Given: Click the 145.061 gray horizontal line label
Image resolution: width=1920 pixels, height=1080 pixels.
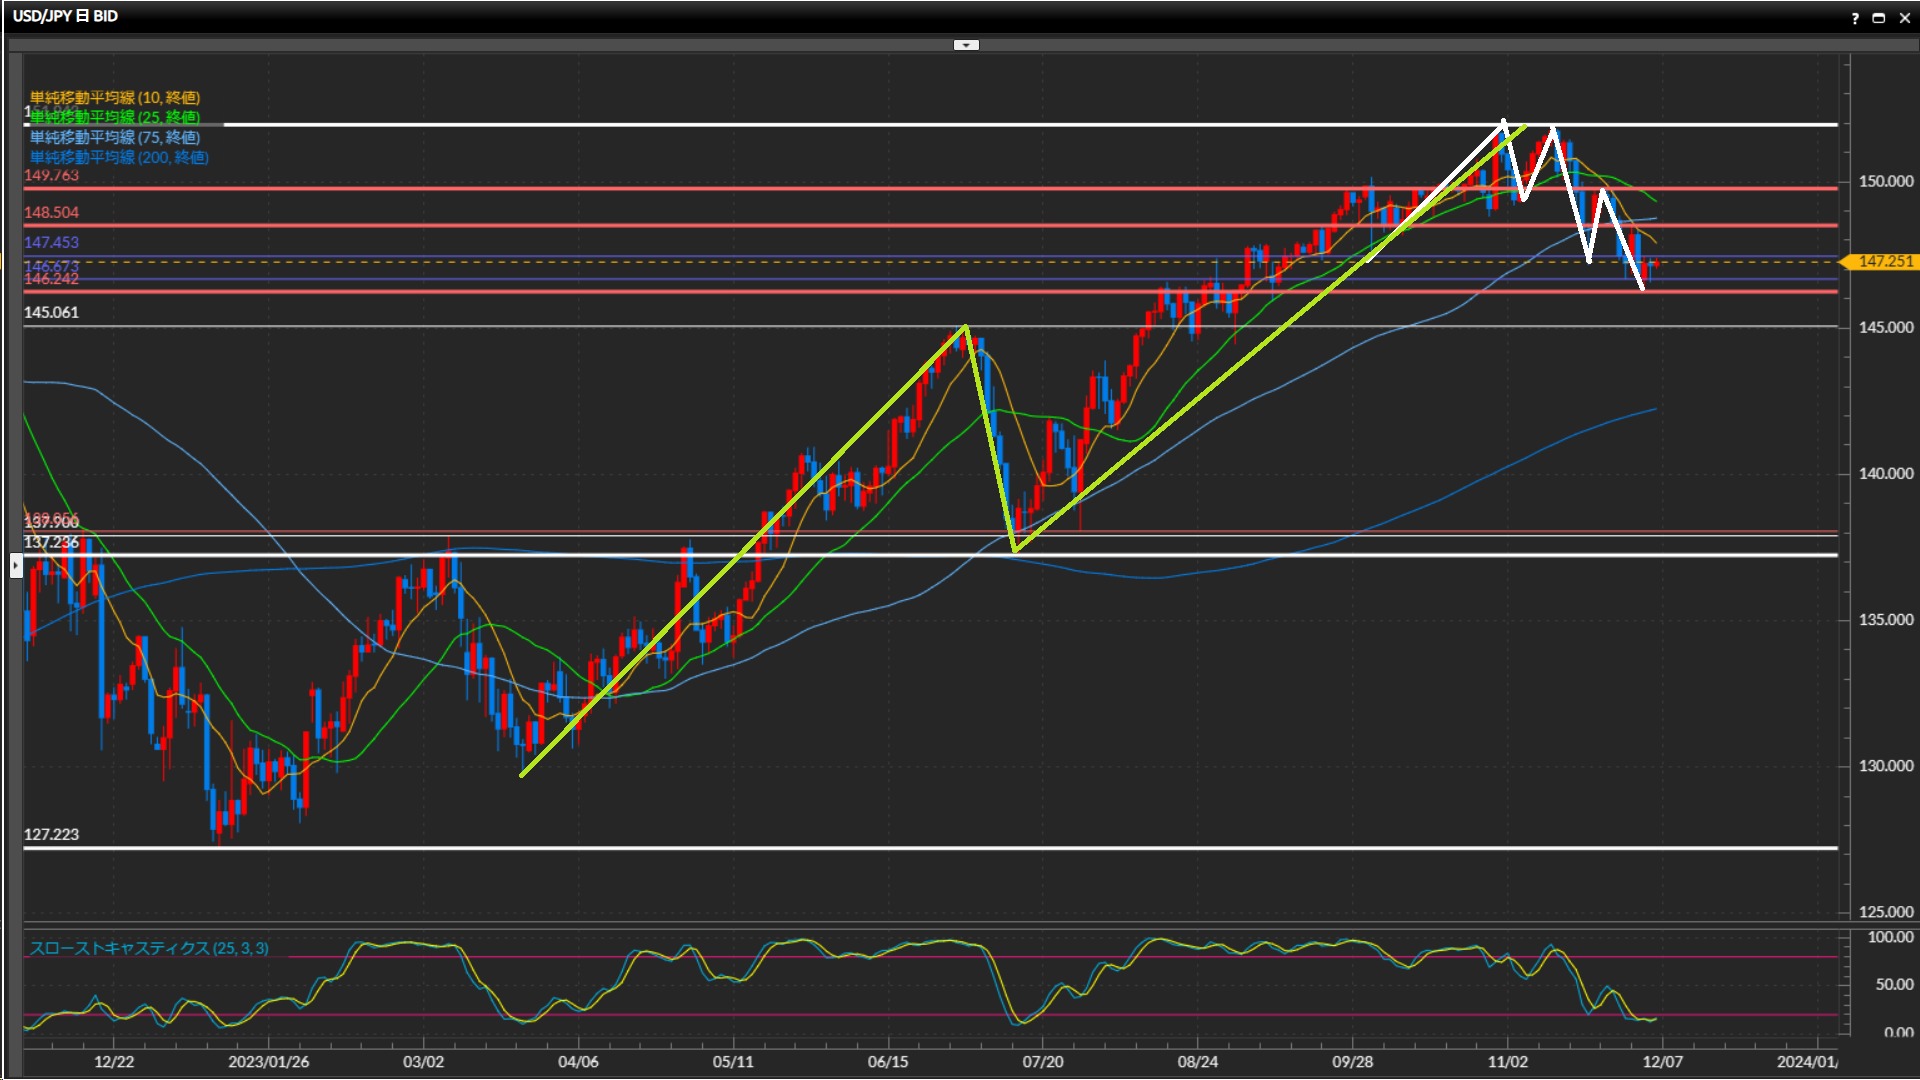Looking at the screenshot, I should click(x=51, y=312).
